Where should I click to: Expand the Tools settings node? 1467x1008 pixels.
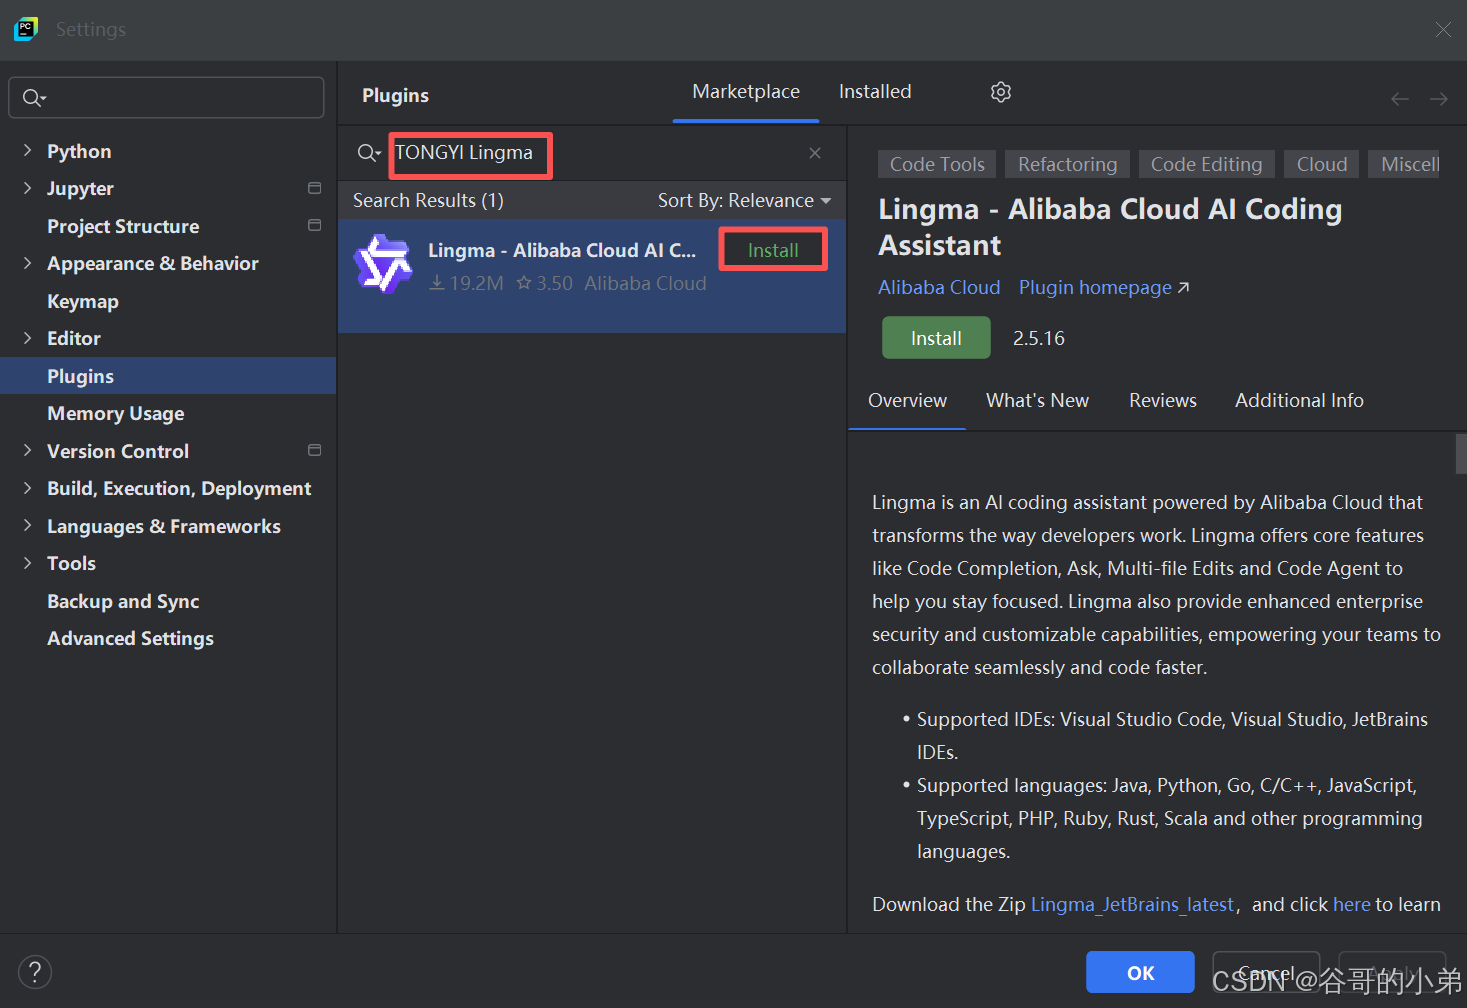tap(27, 562)
